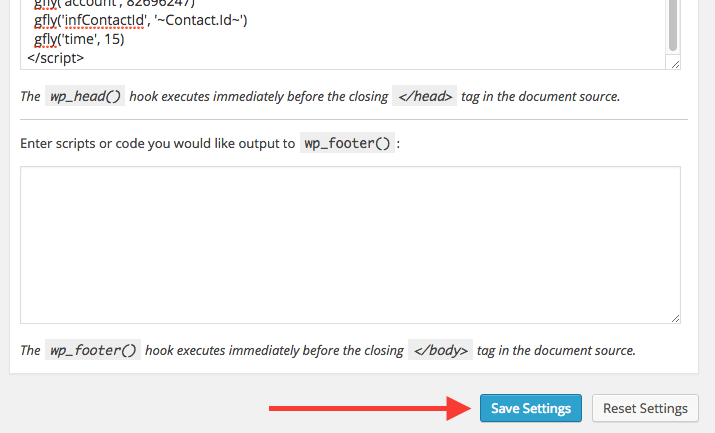Place cursor on the closing </script> line

pos(56,58)
